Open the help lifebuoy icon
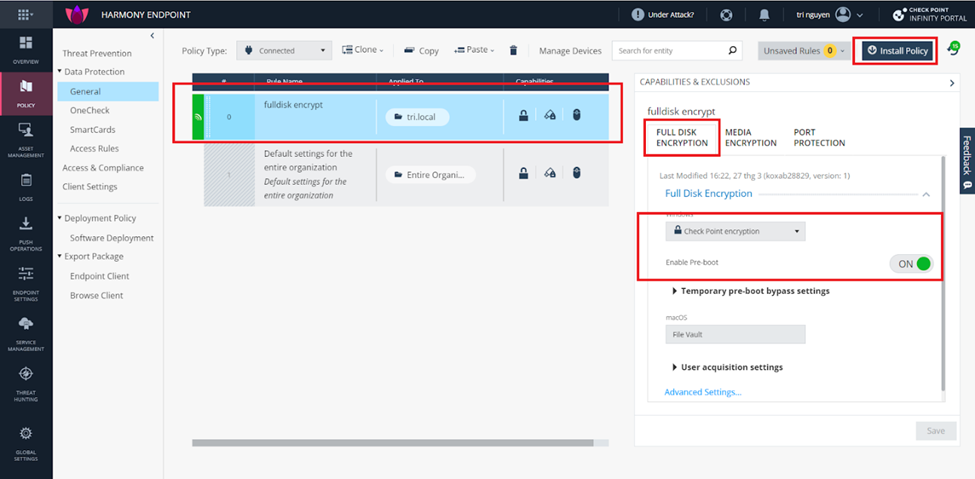The width and height of the screenshot is (975, 479). 726,14
